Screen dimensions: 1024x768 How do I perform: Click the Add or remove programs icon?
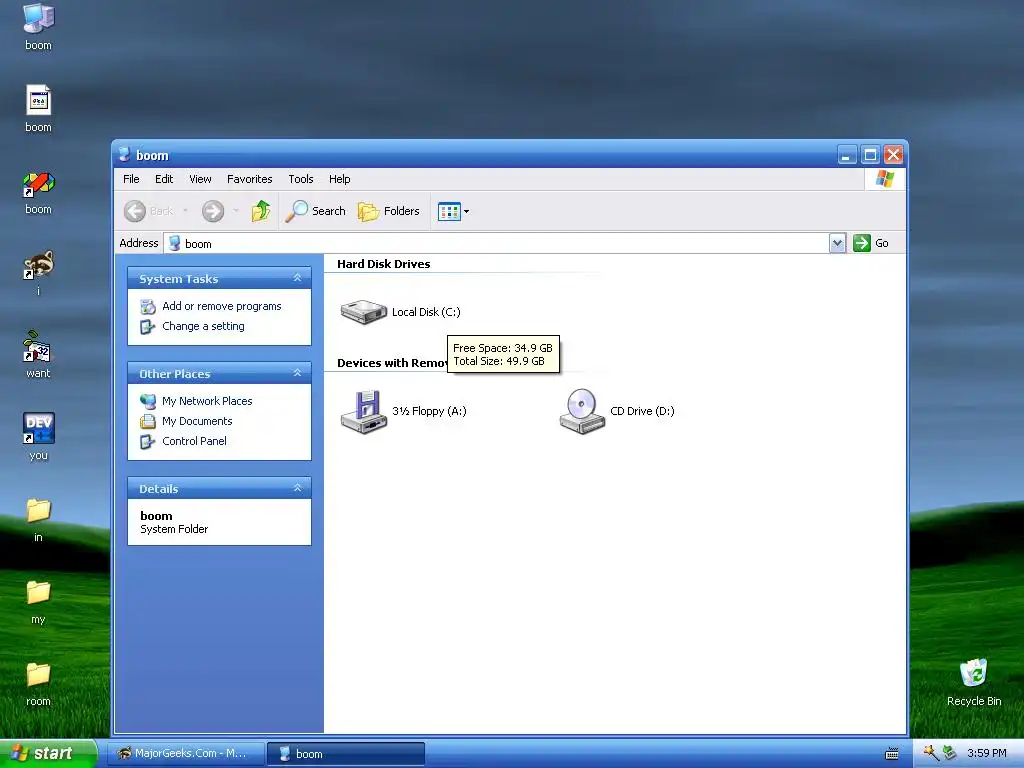point(148,306)
